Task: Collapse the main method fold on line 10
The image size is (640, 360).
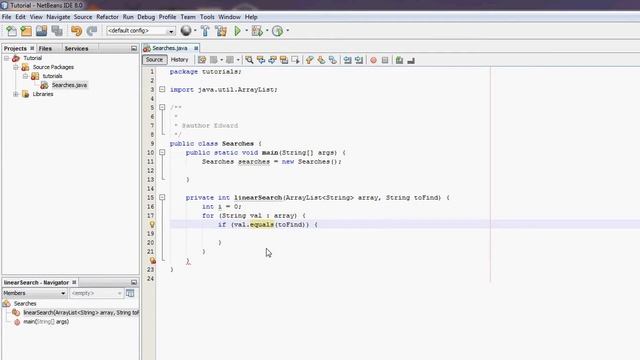Action: point(162,152)
